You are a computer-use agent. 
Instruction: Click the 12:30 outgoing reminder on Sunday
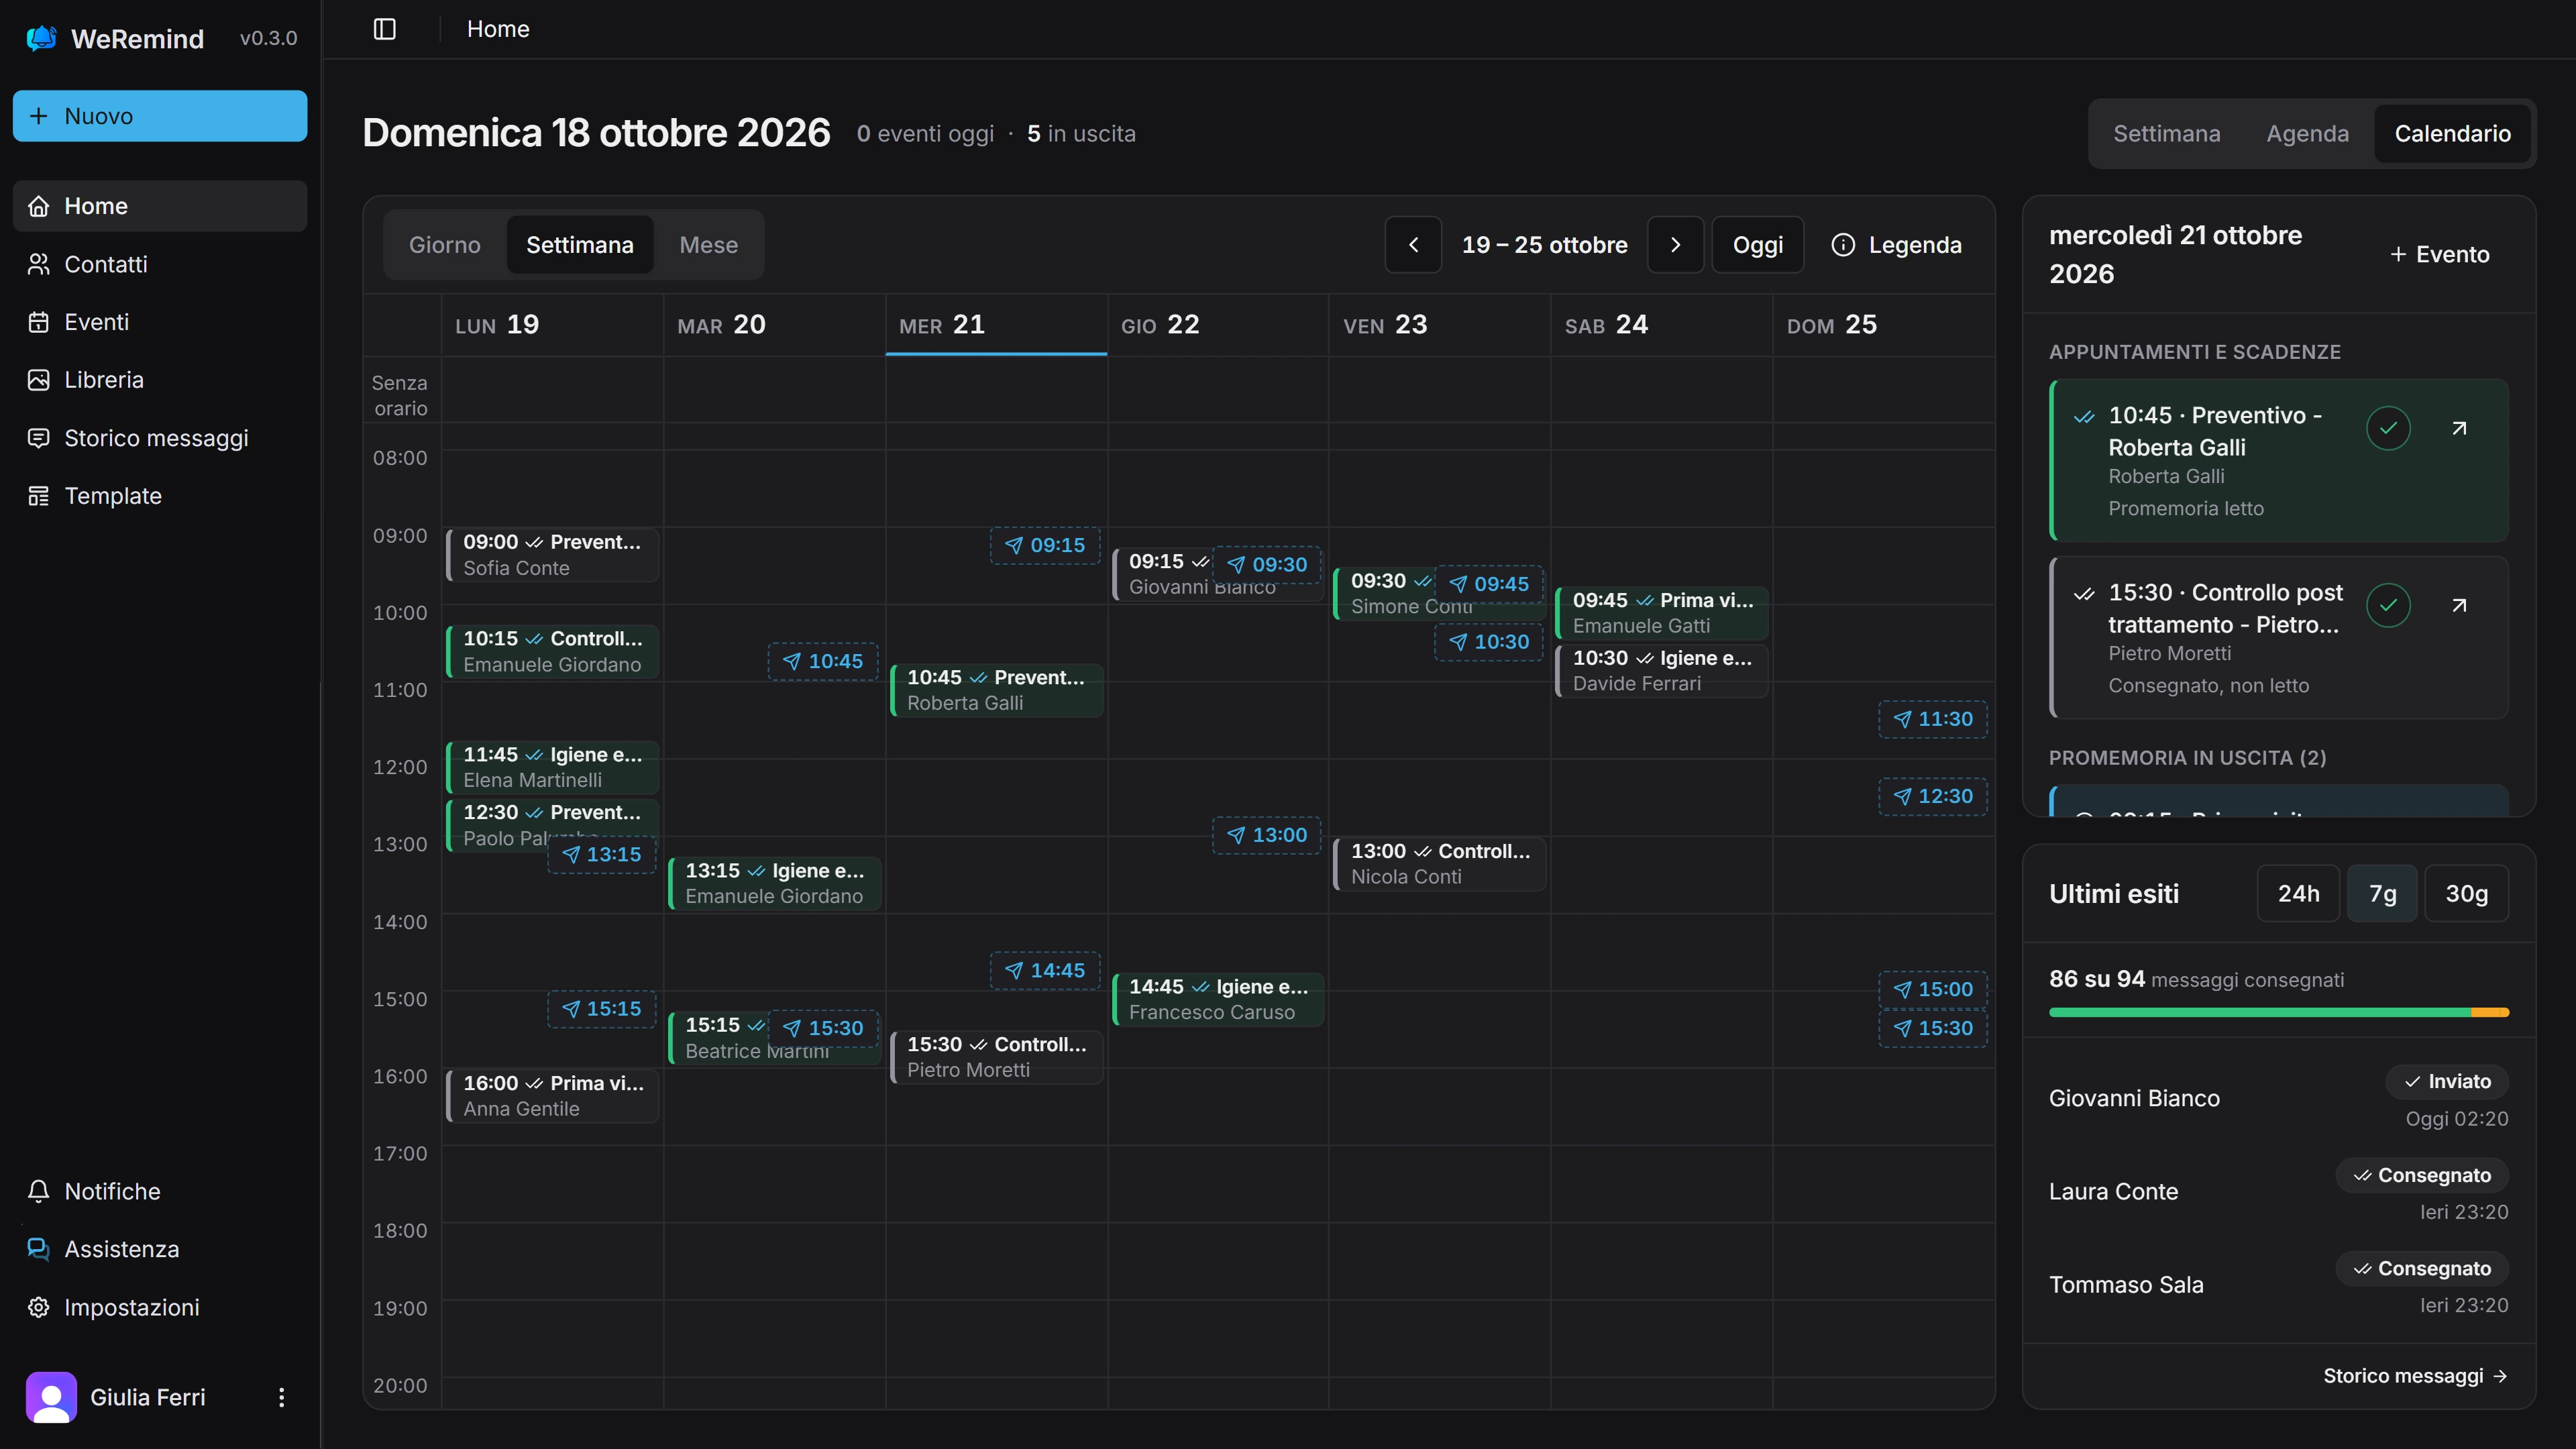pyautogui.click(x=1933, y=797)
